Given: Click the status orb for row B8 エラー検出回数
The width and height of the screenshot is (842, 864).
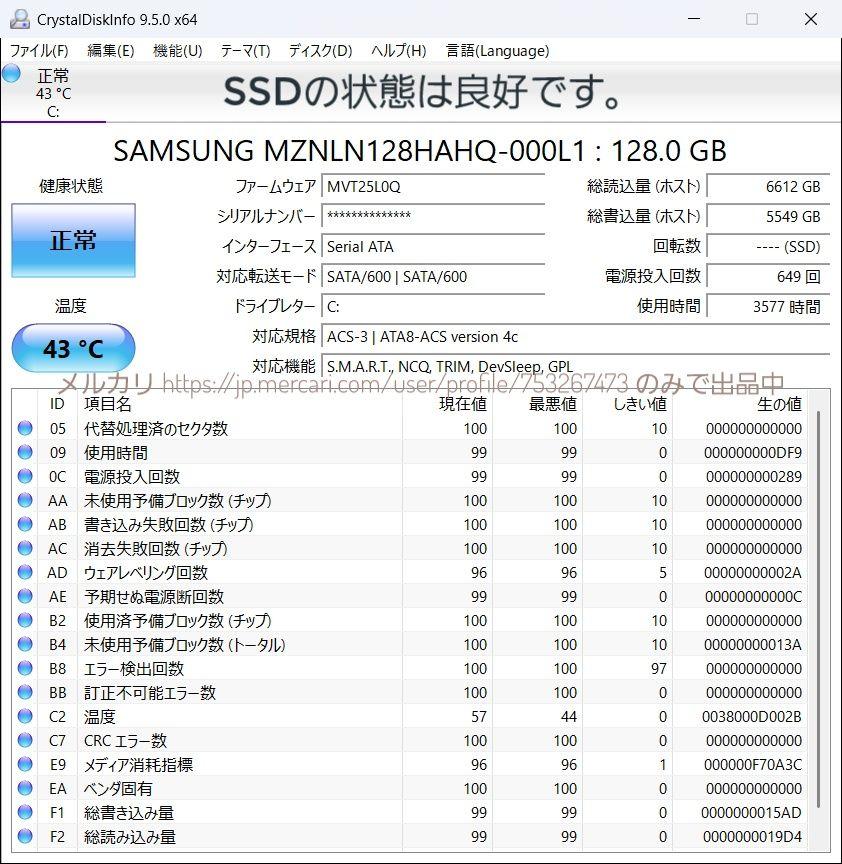Looking at the screenshot, I should pos(25,668).
